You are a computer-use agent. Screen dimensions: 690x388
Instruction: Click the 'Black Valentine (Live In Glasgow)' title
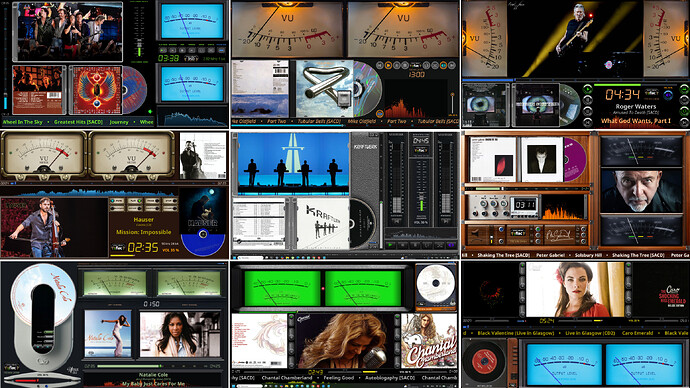(515, 333)
